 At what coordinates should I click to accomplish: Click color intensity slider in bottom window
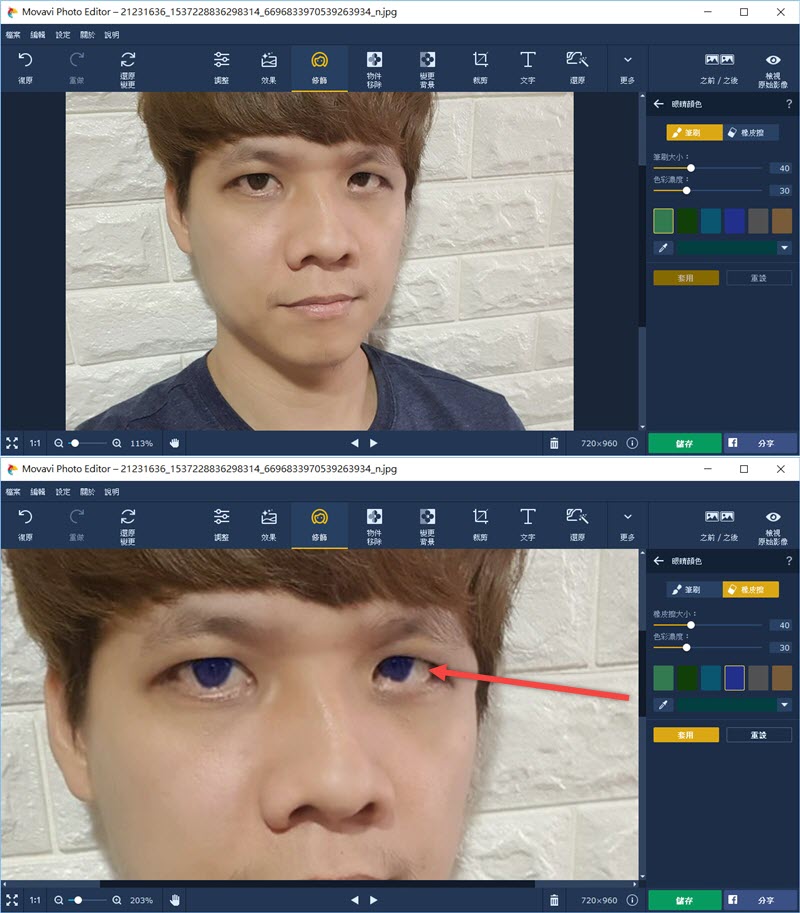(x=708, y=647)
